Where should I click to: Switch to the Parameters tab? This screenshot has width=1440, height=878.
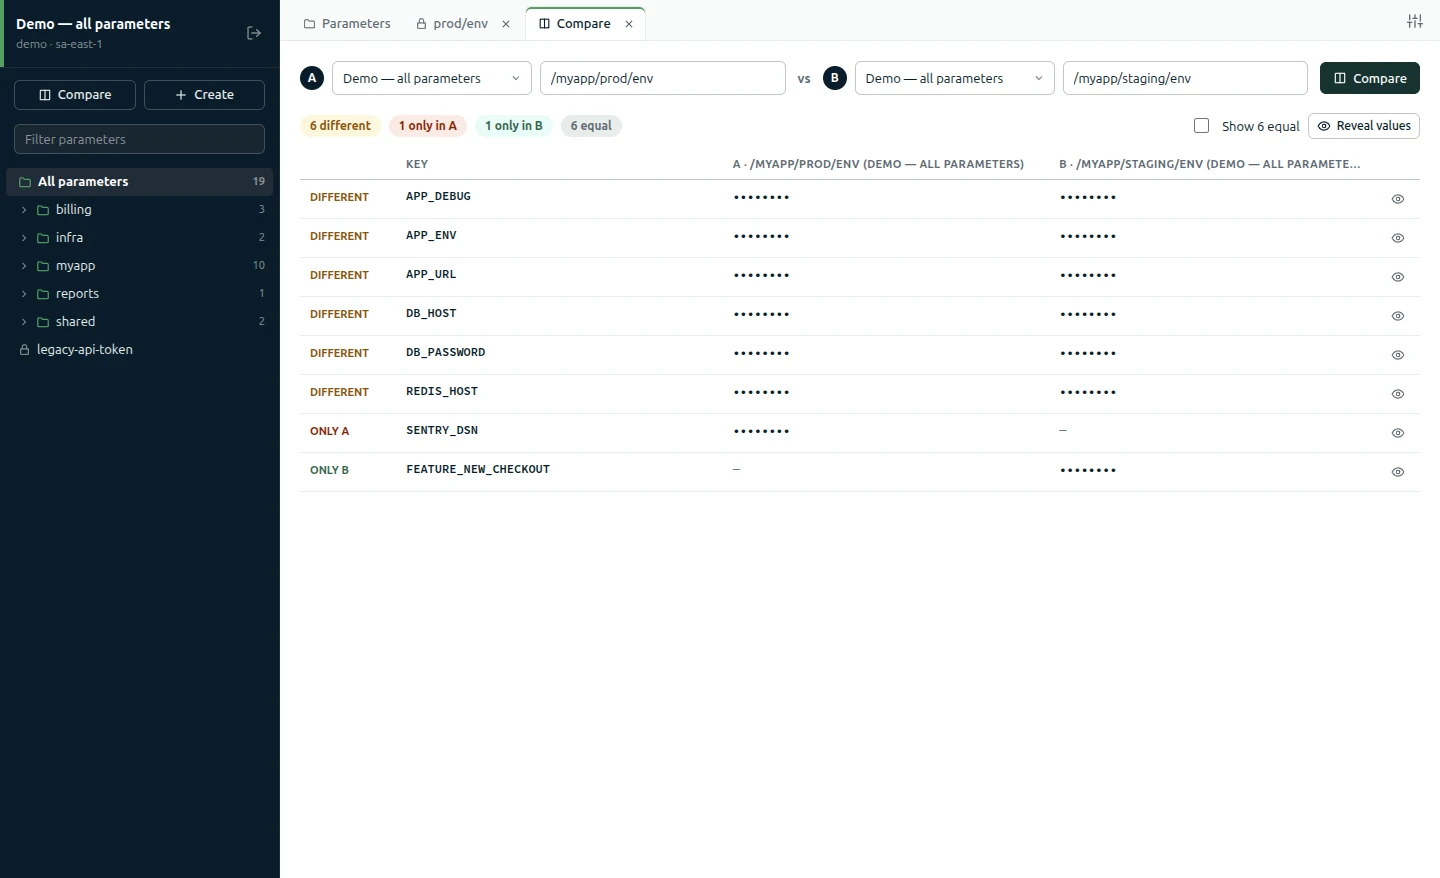[347, 24]
